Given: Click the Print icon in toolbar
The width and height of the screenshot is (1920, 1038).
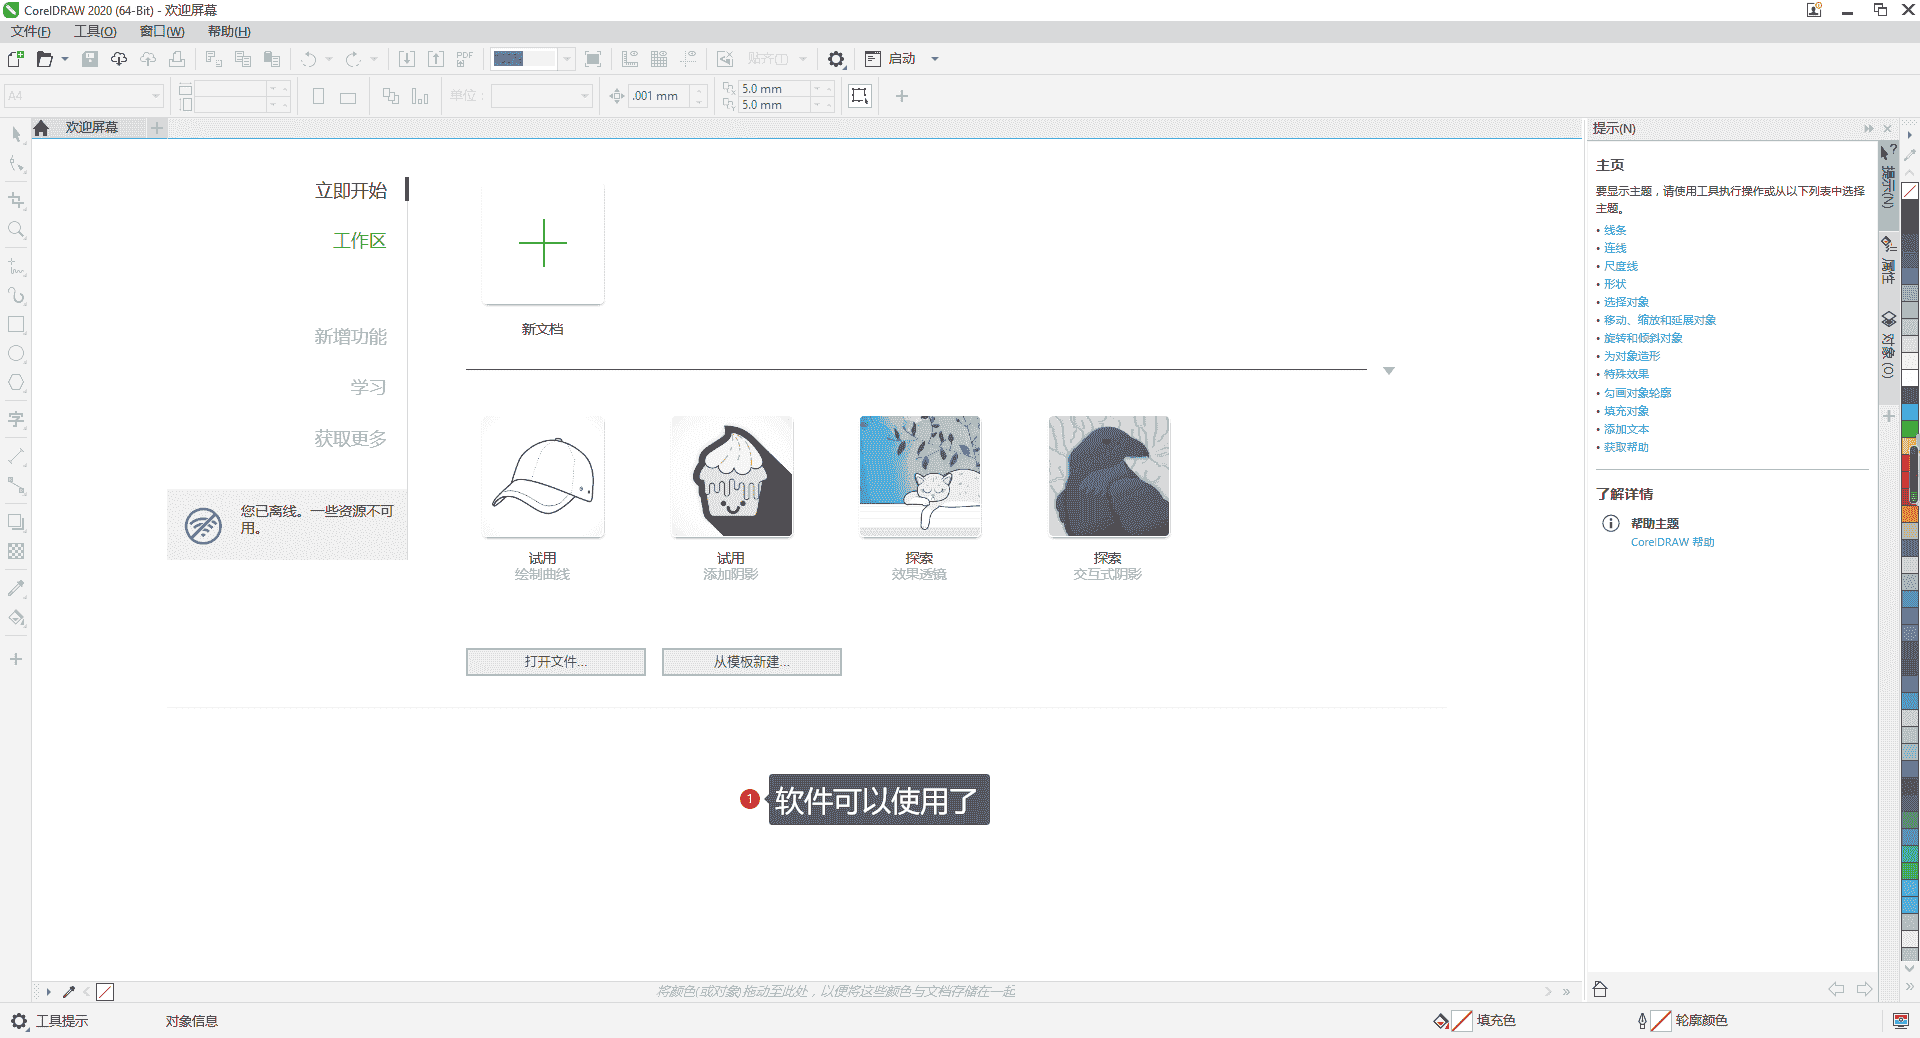Looking at the screenshot, I should 177,59.
